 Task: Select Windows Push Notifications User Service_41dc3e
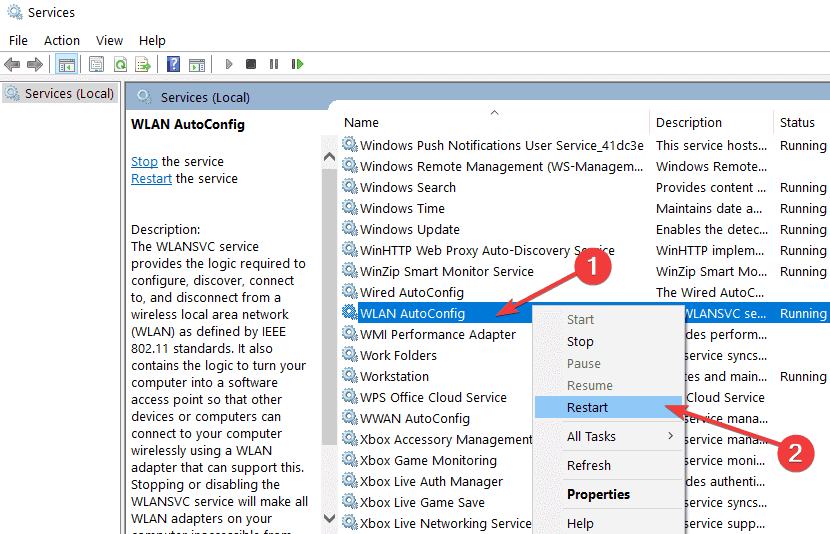tap(502, 146)
